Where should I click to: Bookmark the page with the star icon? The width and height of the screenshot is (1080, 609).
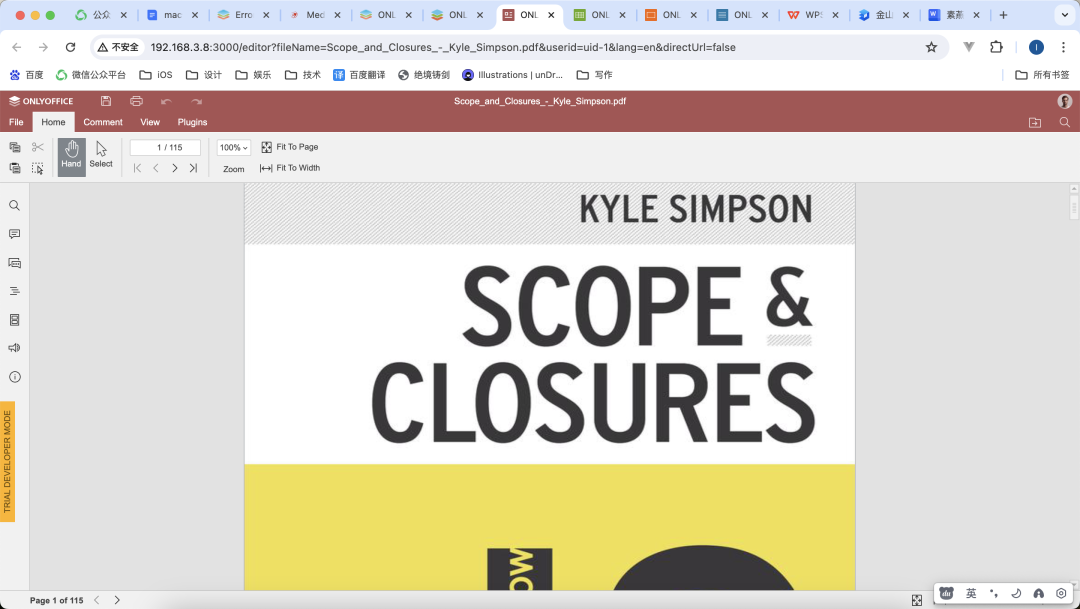point(931,47)
